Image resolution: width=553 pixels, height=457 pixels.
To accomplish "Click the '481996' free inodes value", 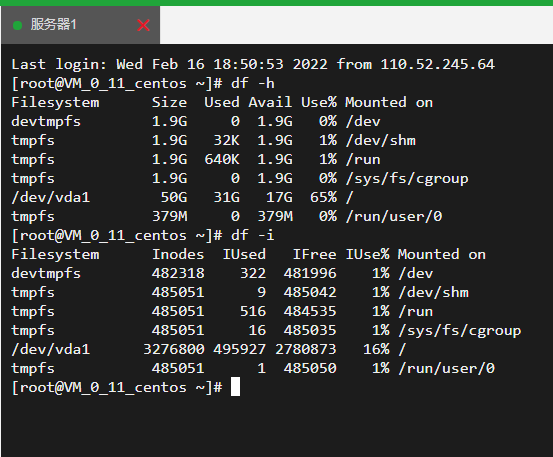I will (x=310, y=274).
